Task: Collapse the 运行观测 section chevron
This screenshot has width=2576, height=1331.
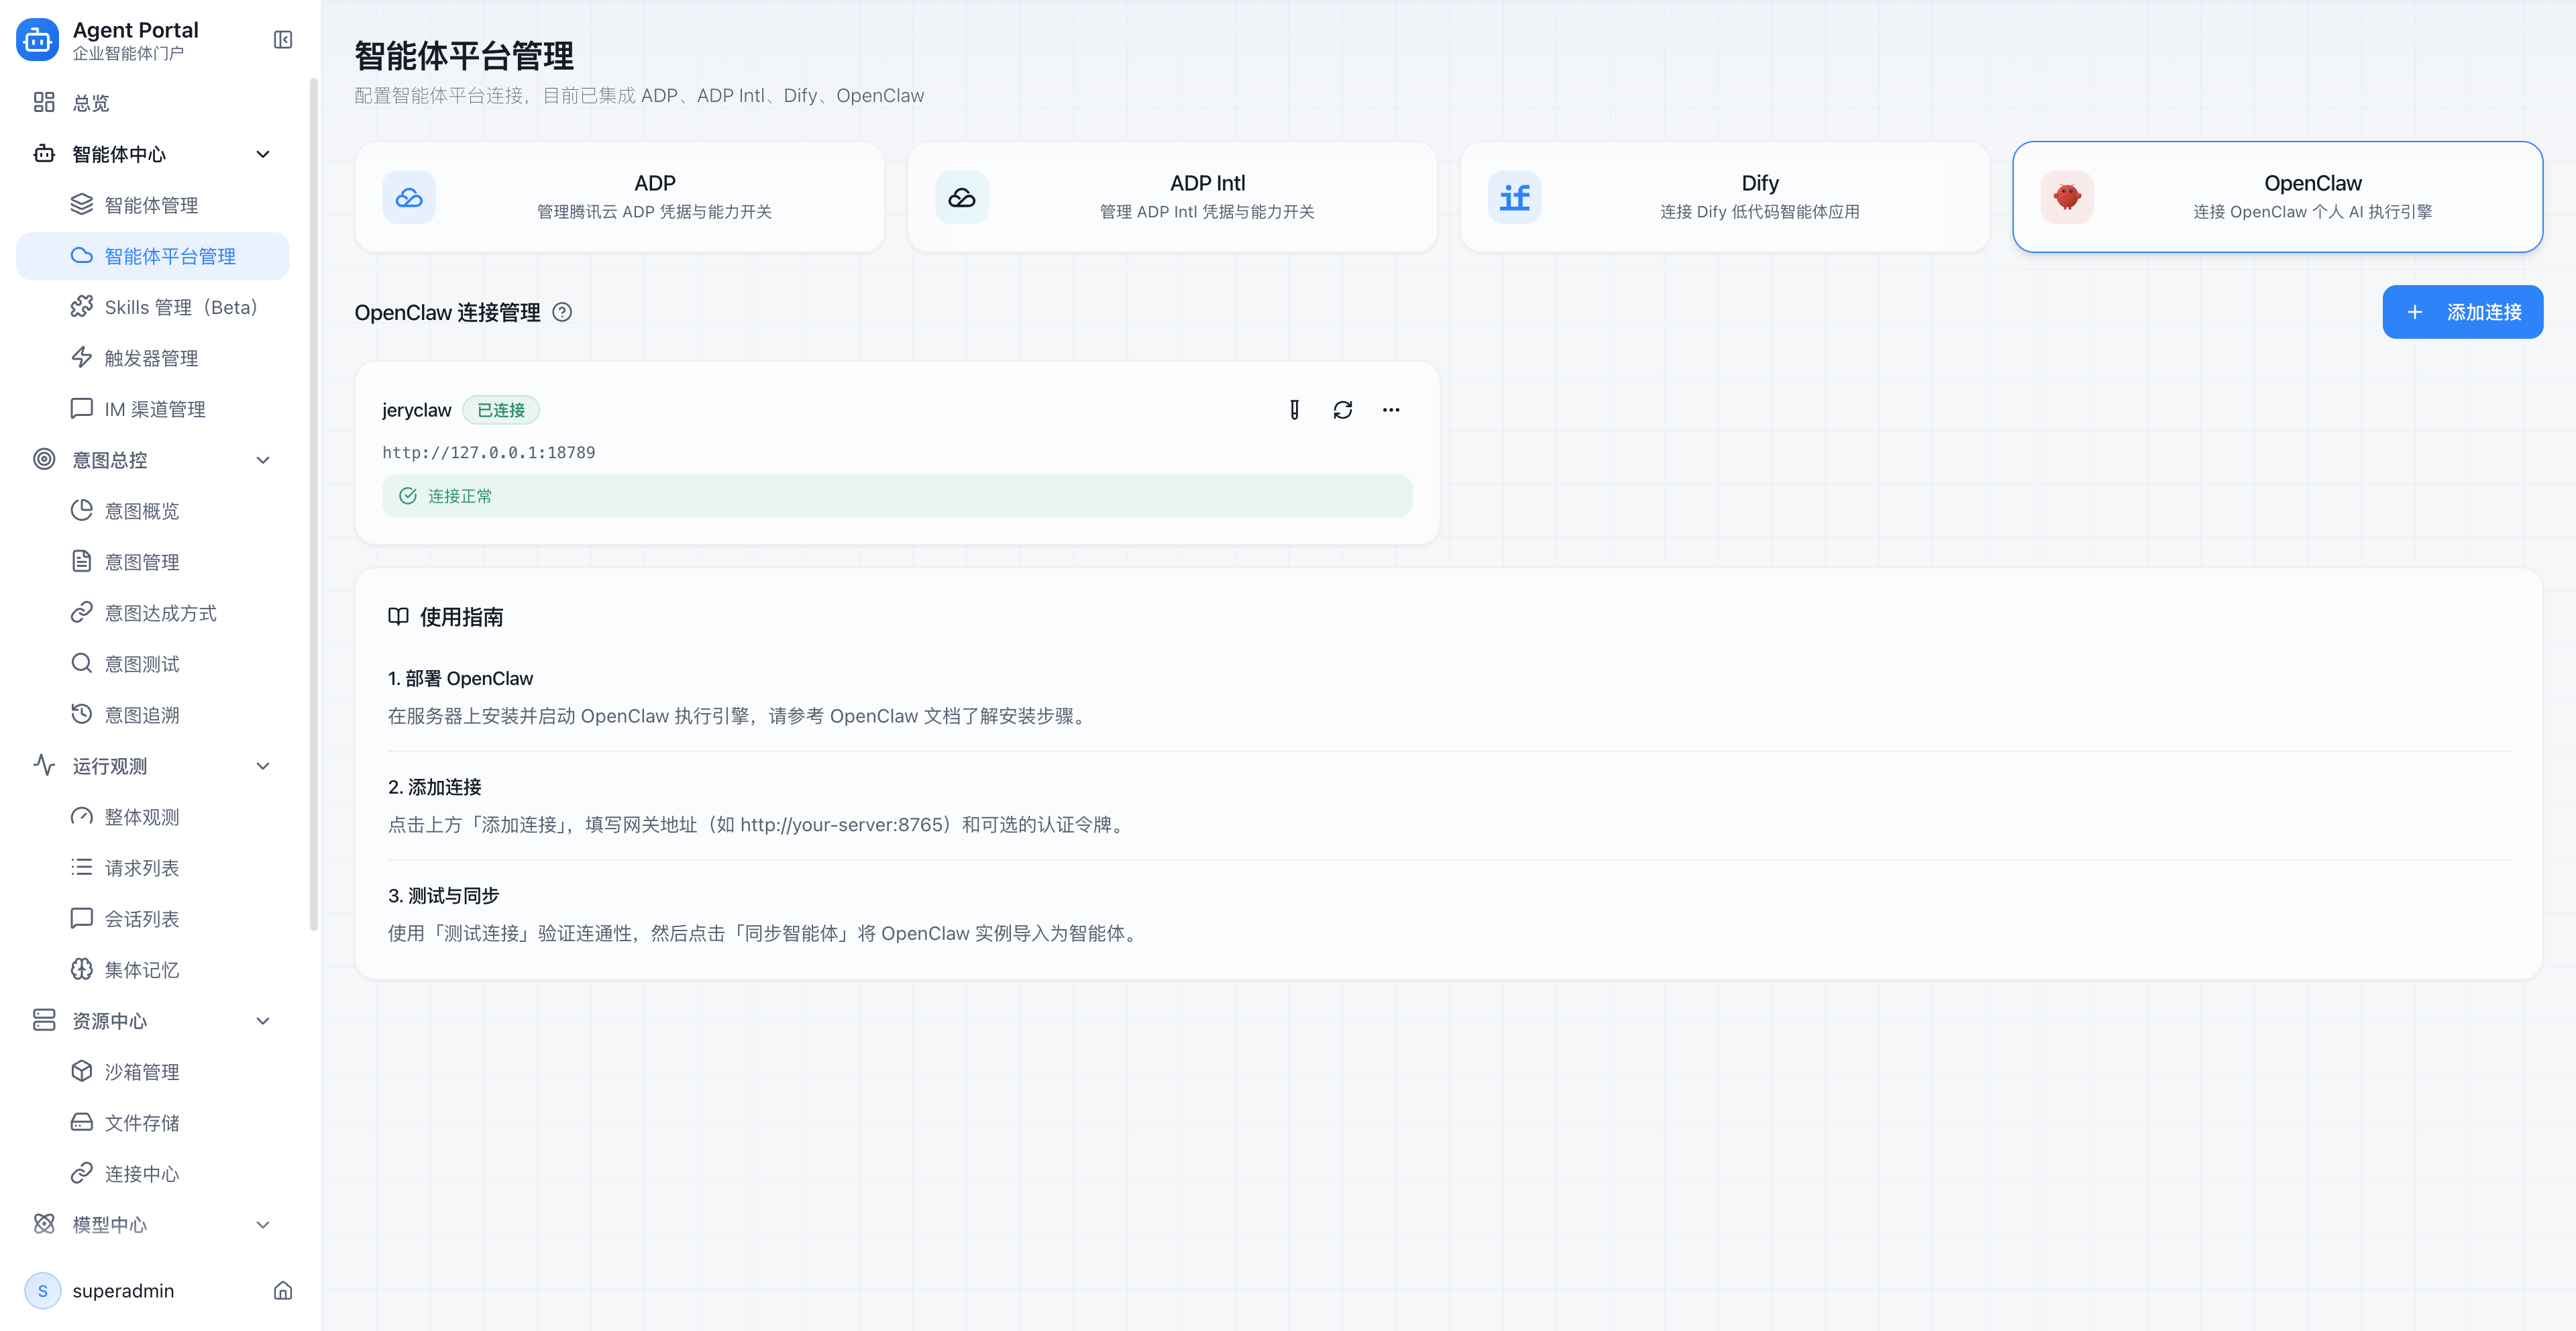Action: pyautogui.click(x=263, y=766)
